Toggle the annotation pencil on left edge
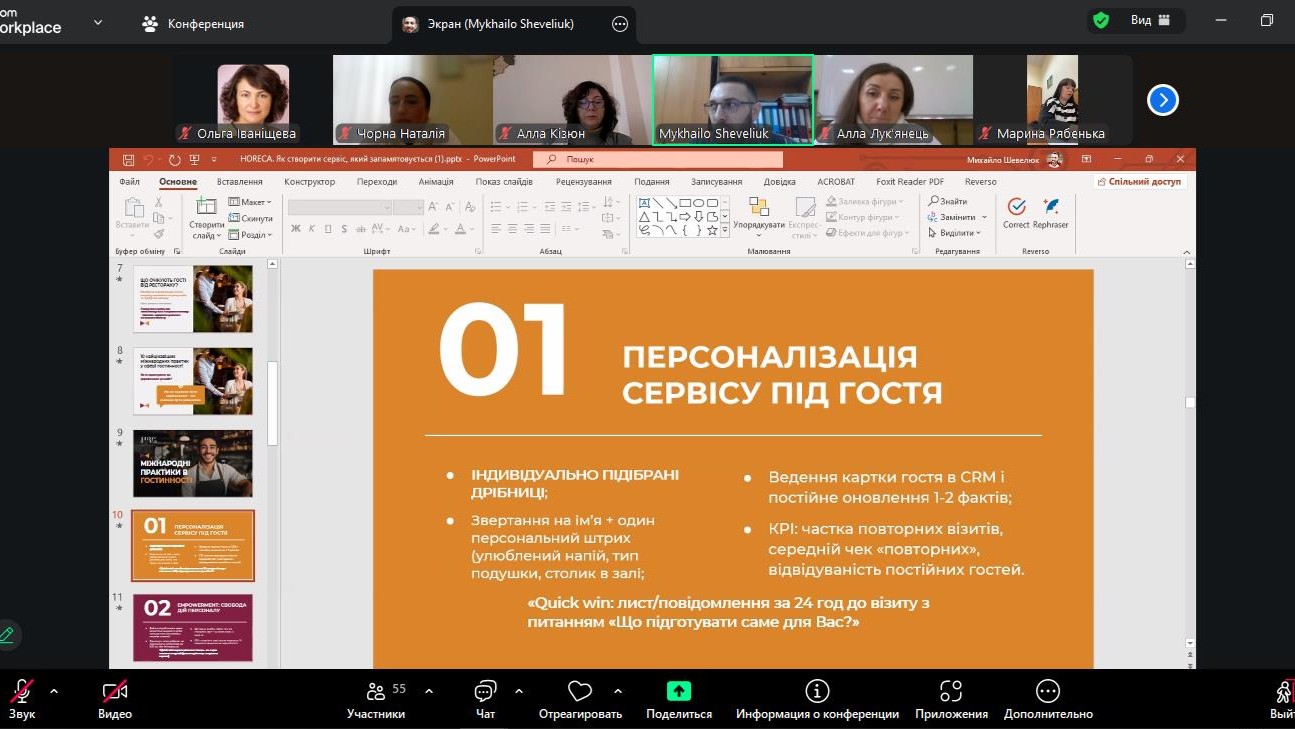This screenshot has height=729, width=1295. coord(7,634)
